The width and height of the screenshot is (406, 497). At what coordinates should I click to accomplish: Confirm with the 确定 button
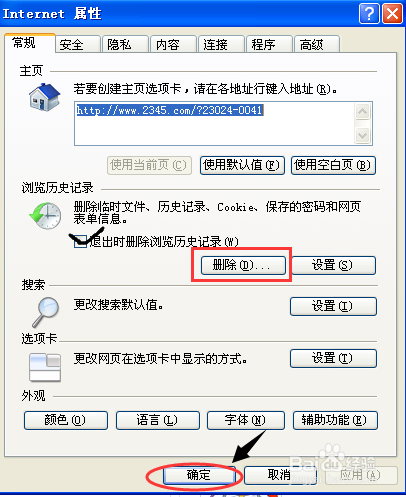[199, 475]
